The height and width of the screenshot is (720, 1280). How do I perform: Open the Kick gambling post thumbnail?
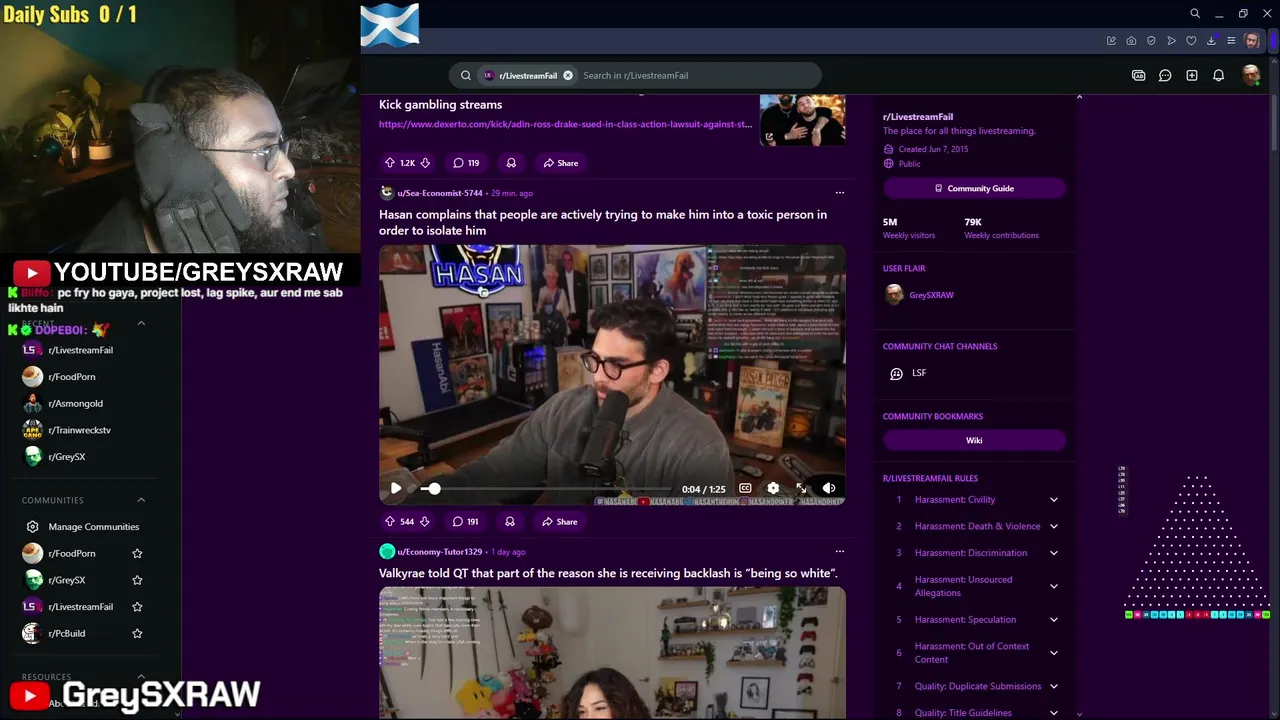click(802, 120)
